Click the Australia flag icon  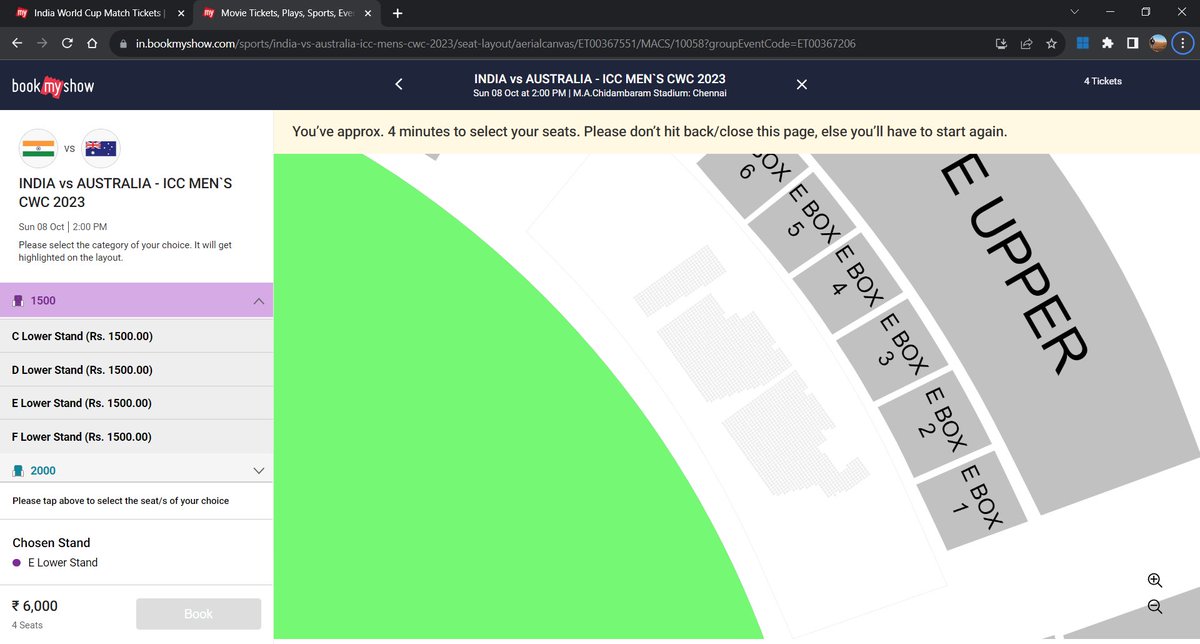click(x=100, y=149)
